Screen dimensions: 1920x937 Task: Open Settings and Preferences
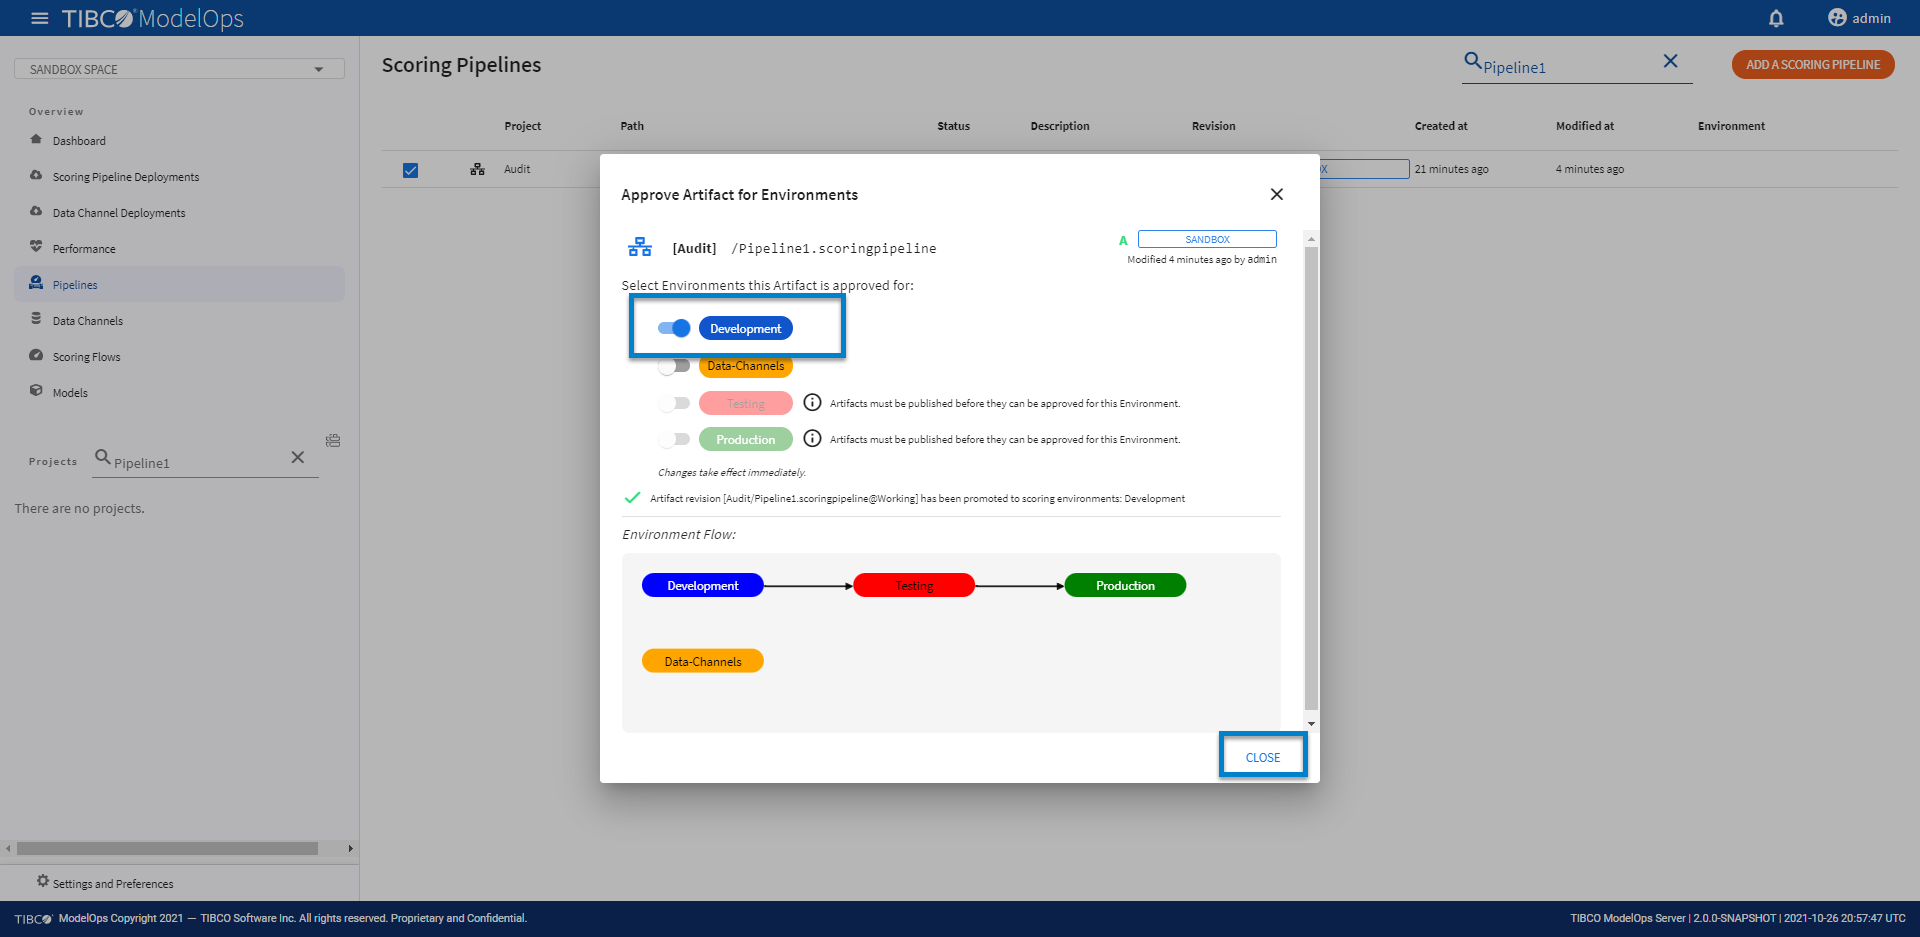[113, 884]
